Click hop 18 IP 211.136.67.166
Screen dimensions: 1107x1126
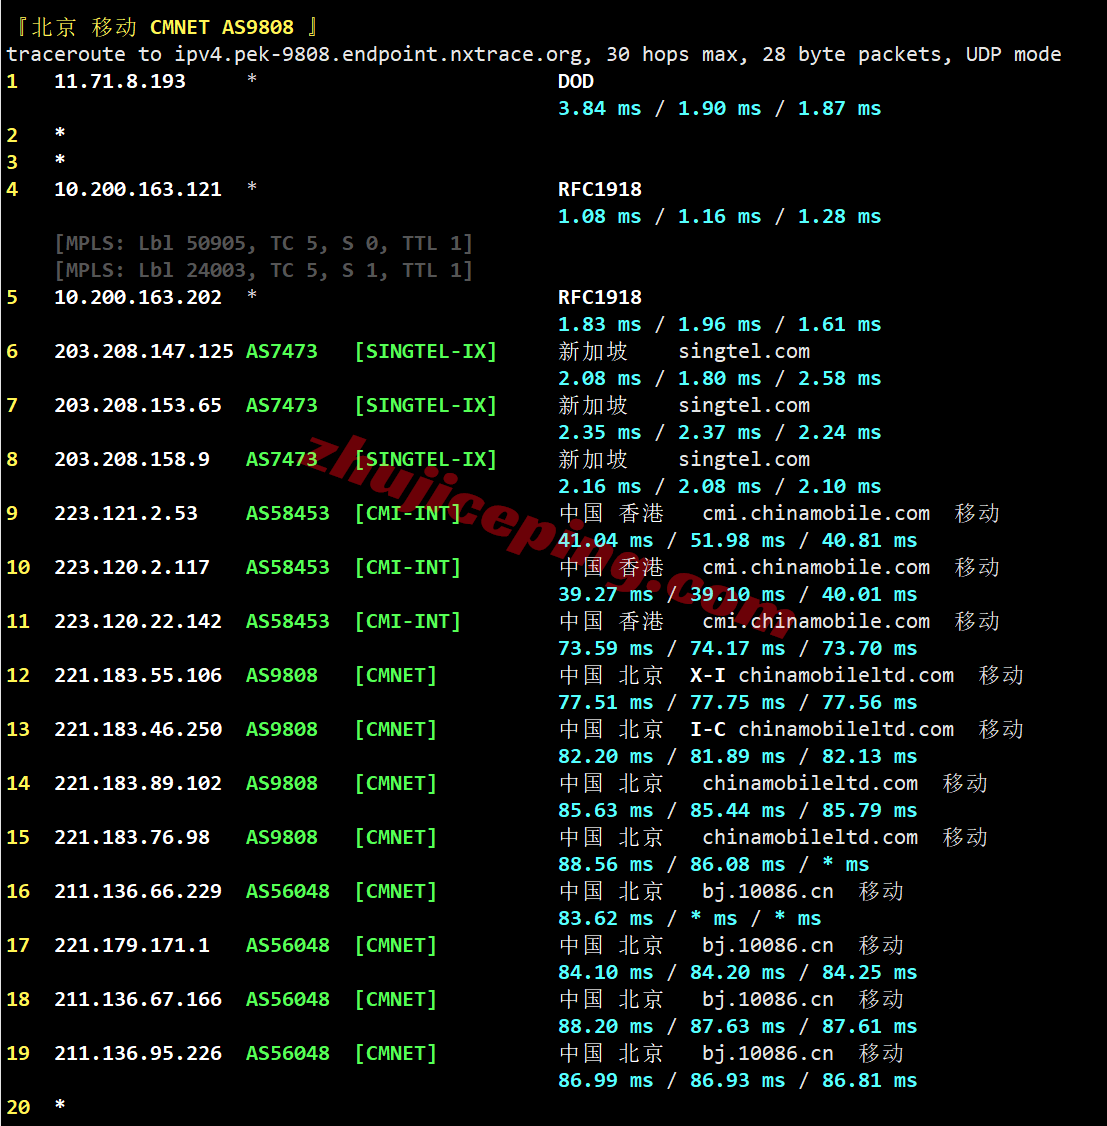click(x=138, y=1000)
